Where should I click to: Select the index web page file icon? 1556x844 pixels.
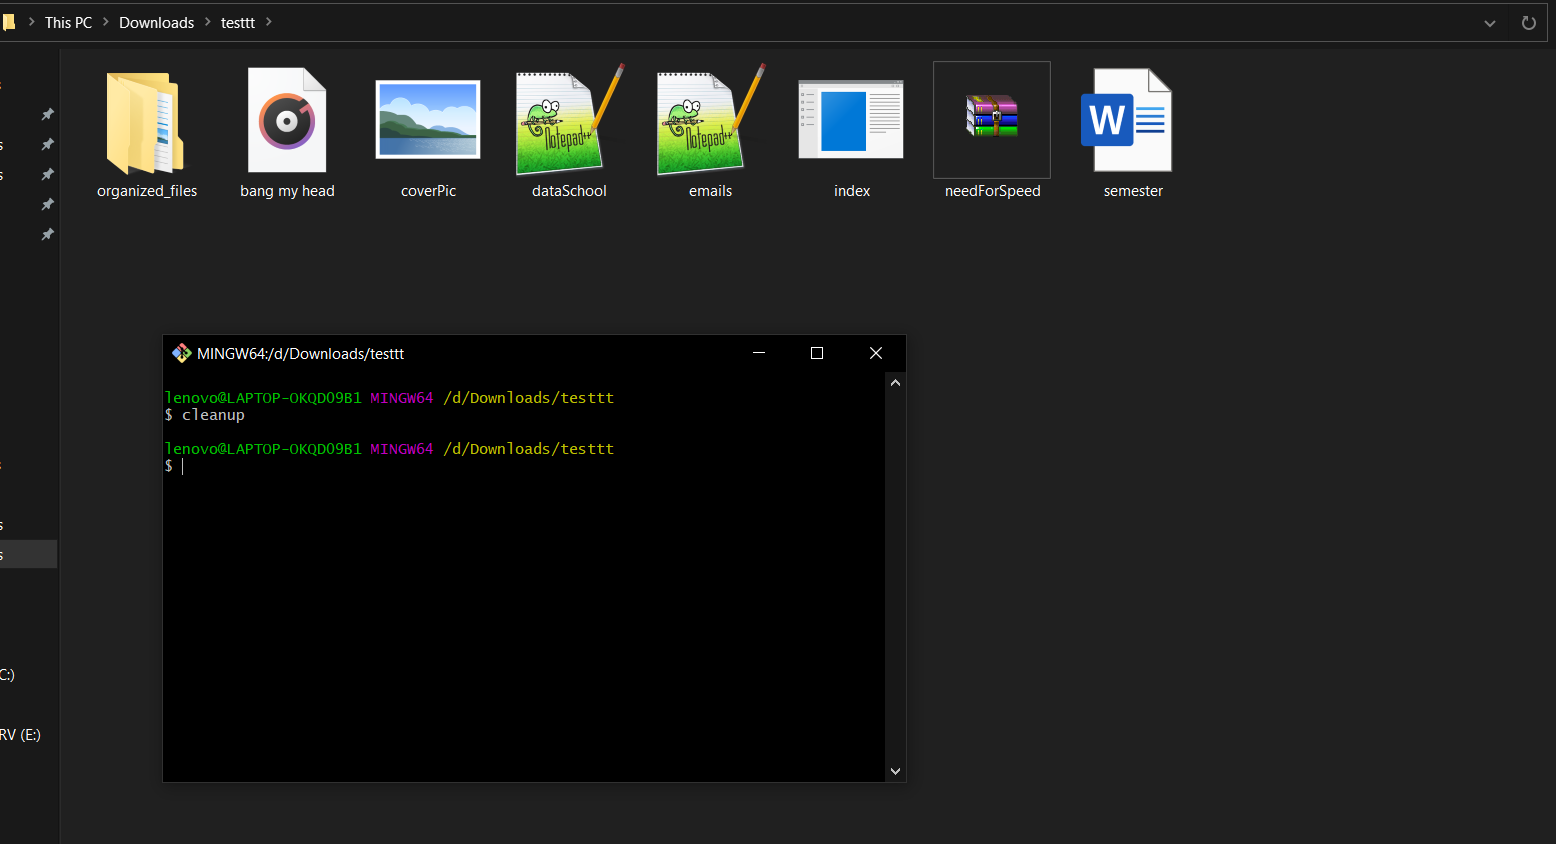[851, 120]
